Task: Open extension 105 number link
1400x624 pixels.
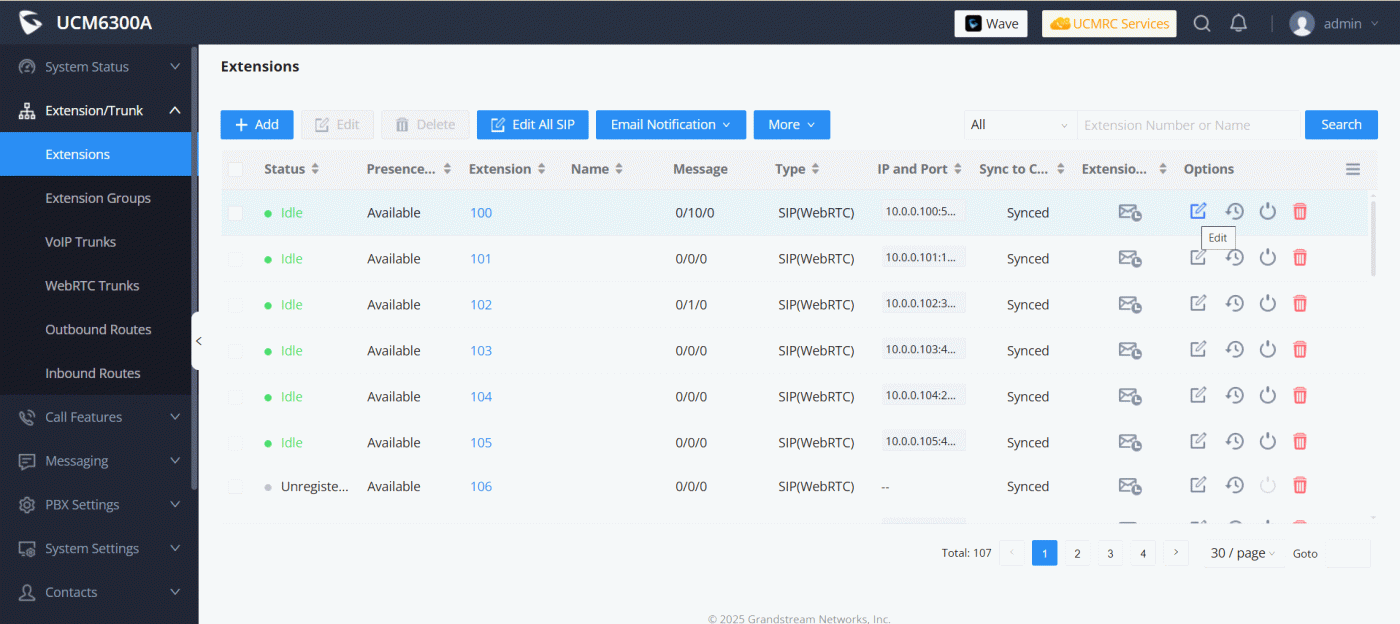Action: pyautogui.click(x=481, y=443)
